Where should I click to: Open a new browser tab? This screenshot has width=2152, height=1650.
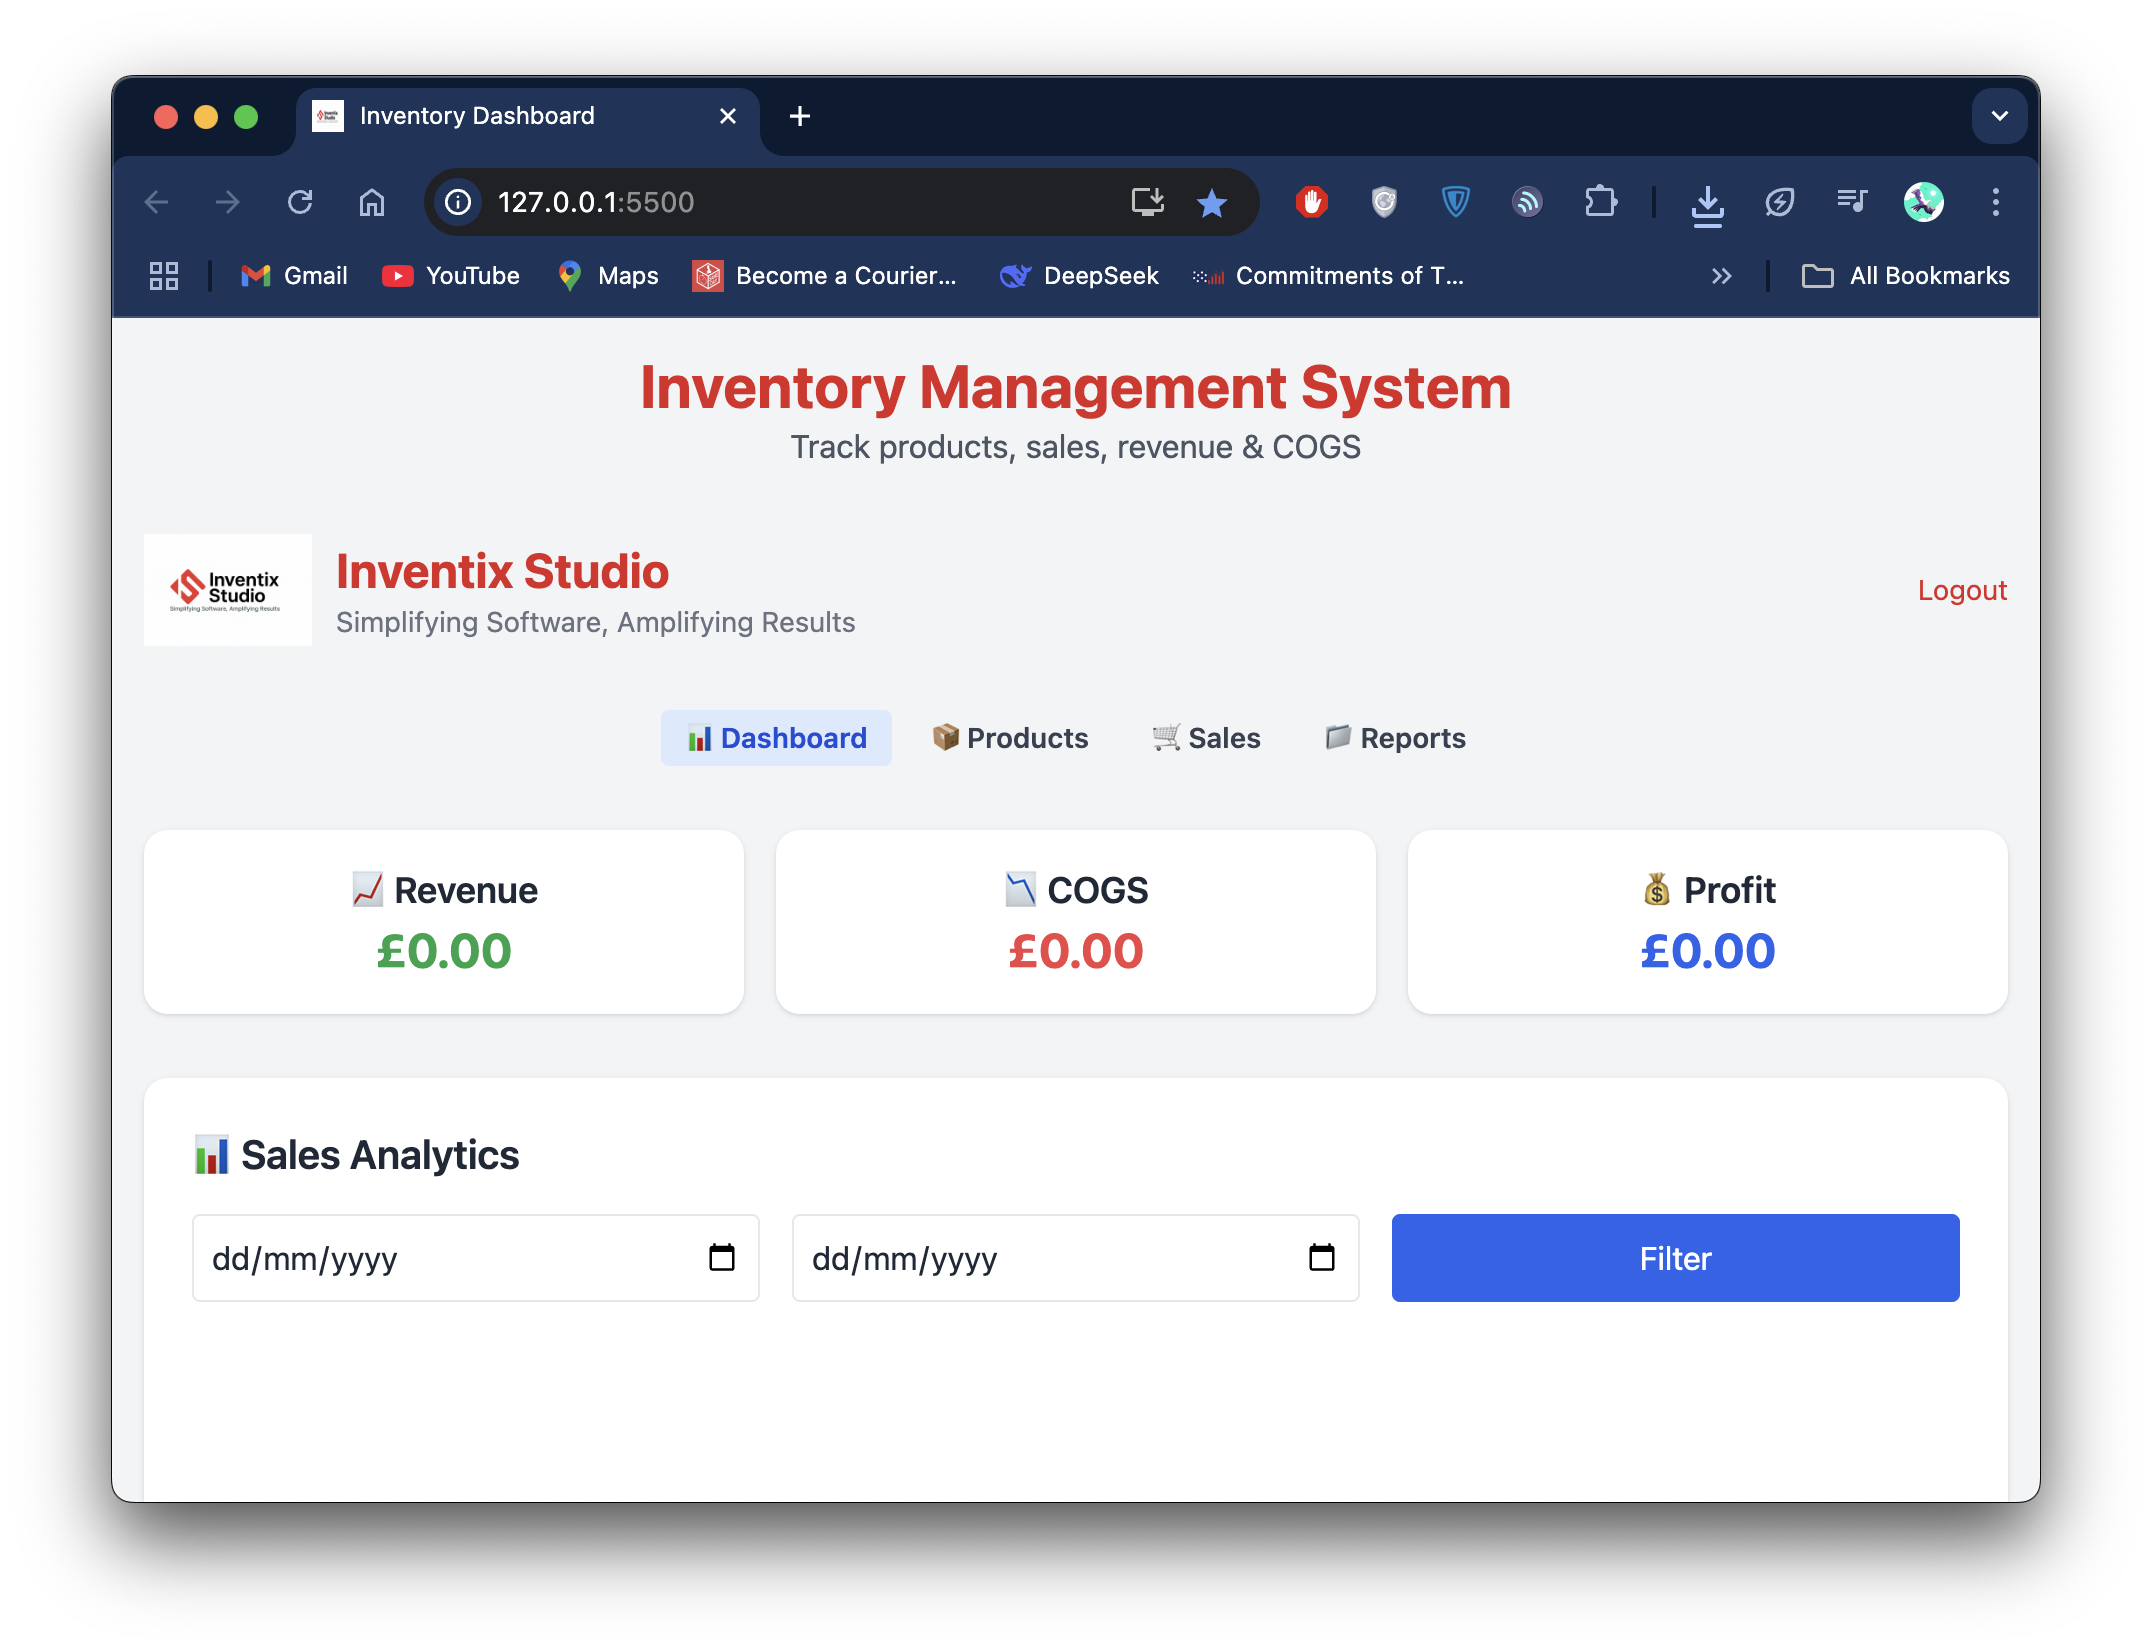[x=800, y=117]
